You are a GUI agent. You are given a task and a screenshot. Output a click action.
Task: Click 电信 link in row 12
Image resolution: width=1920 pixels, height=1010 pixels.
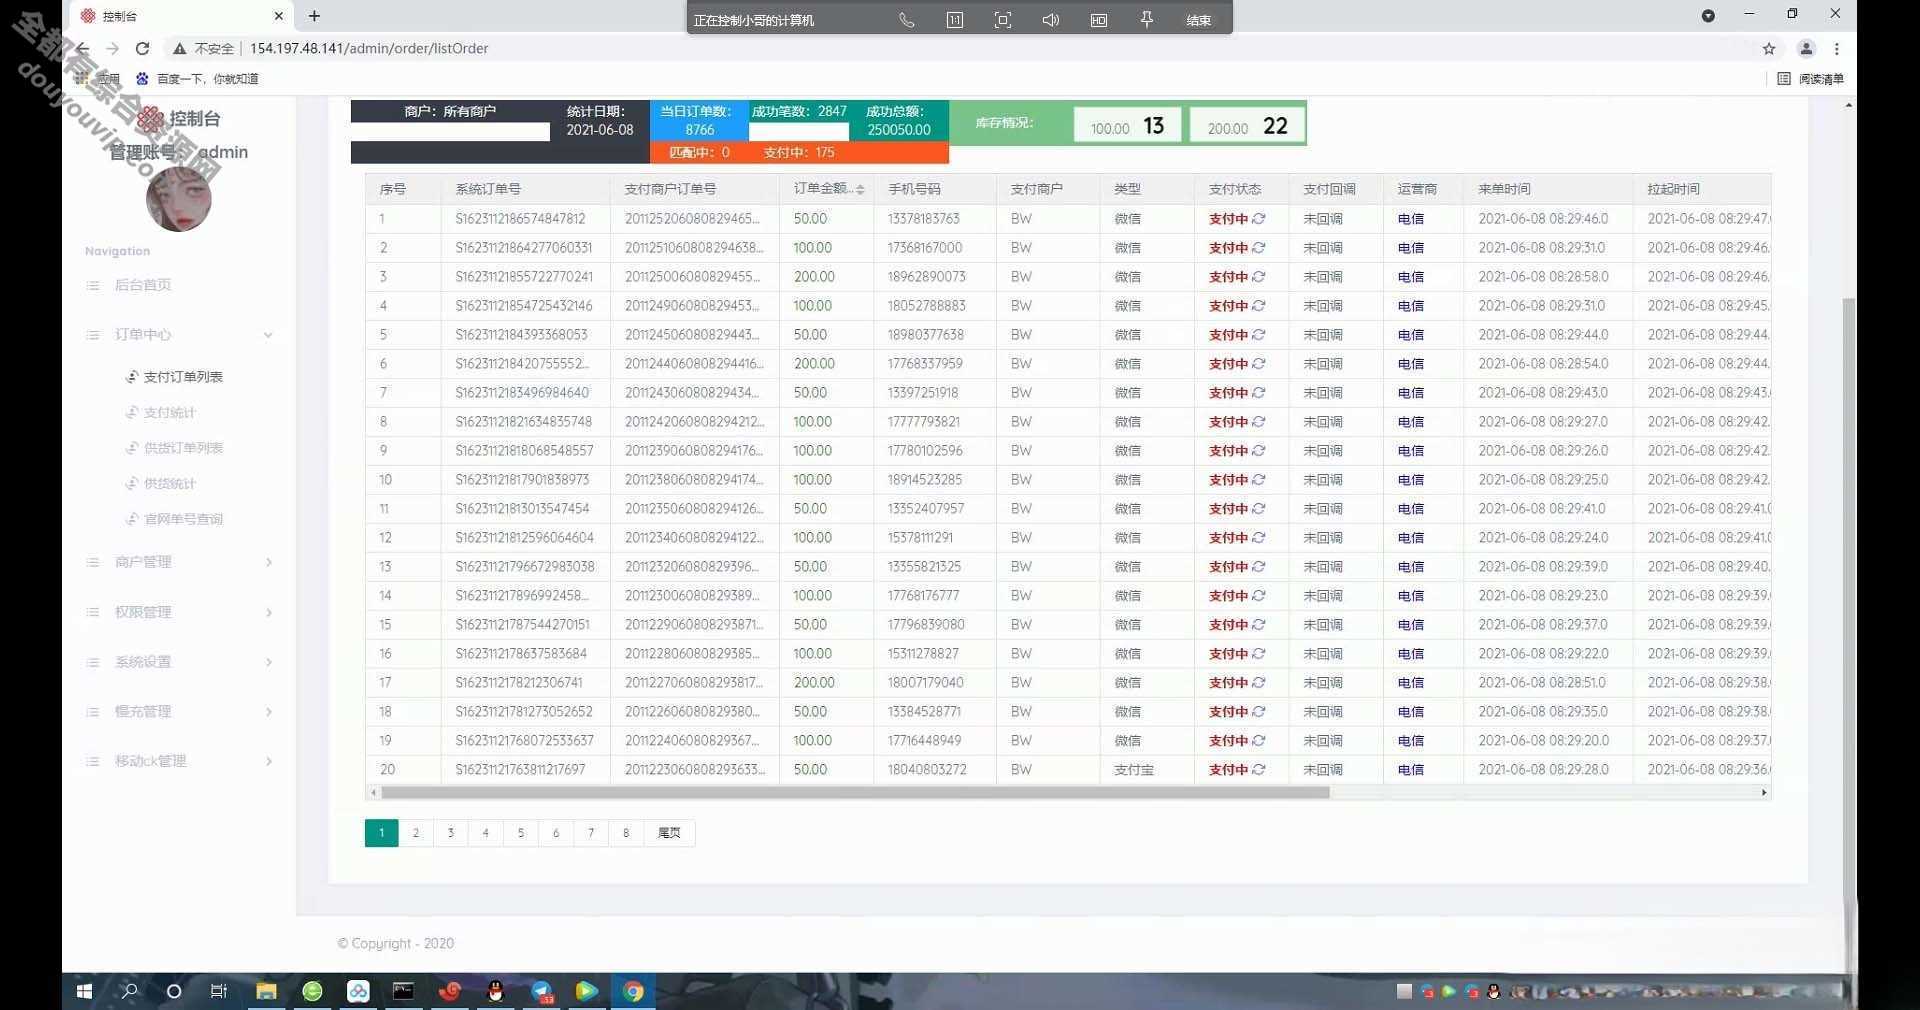(x=1411, y=538)
